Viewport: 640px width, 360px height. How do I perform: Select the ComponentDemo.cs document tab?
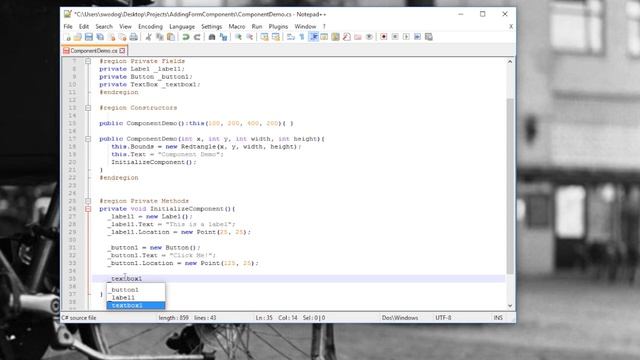point(93,51)
